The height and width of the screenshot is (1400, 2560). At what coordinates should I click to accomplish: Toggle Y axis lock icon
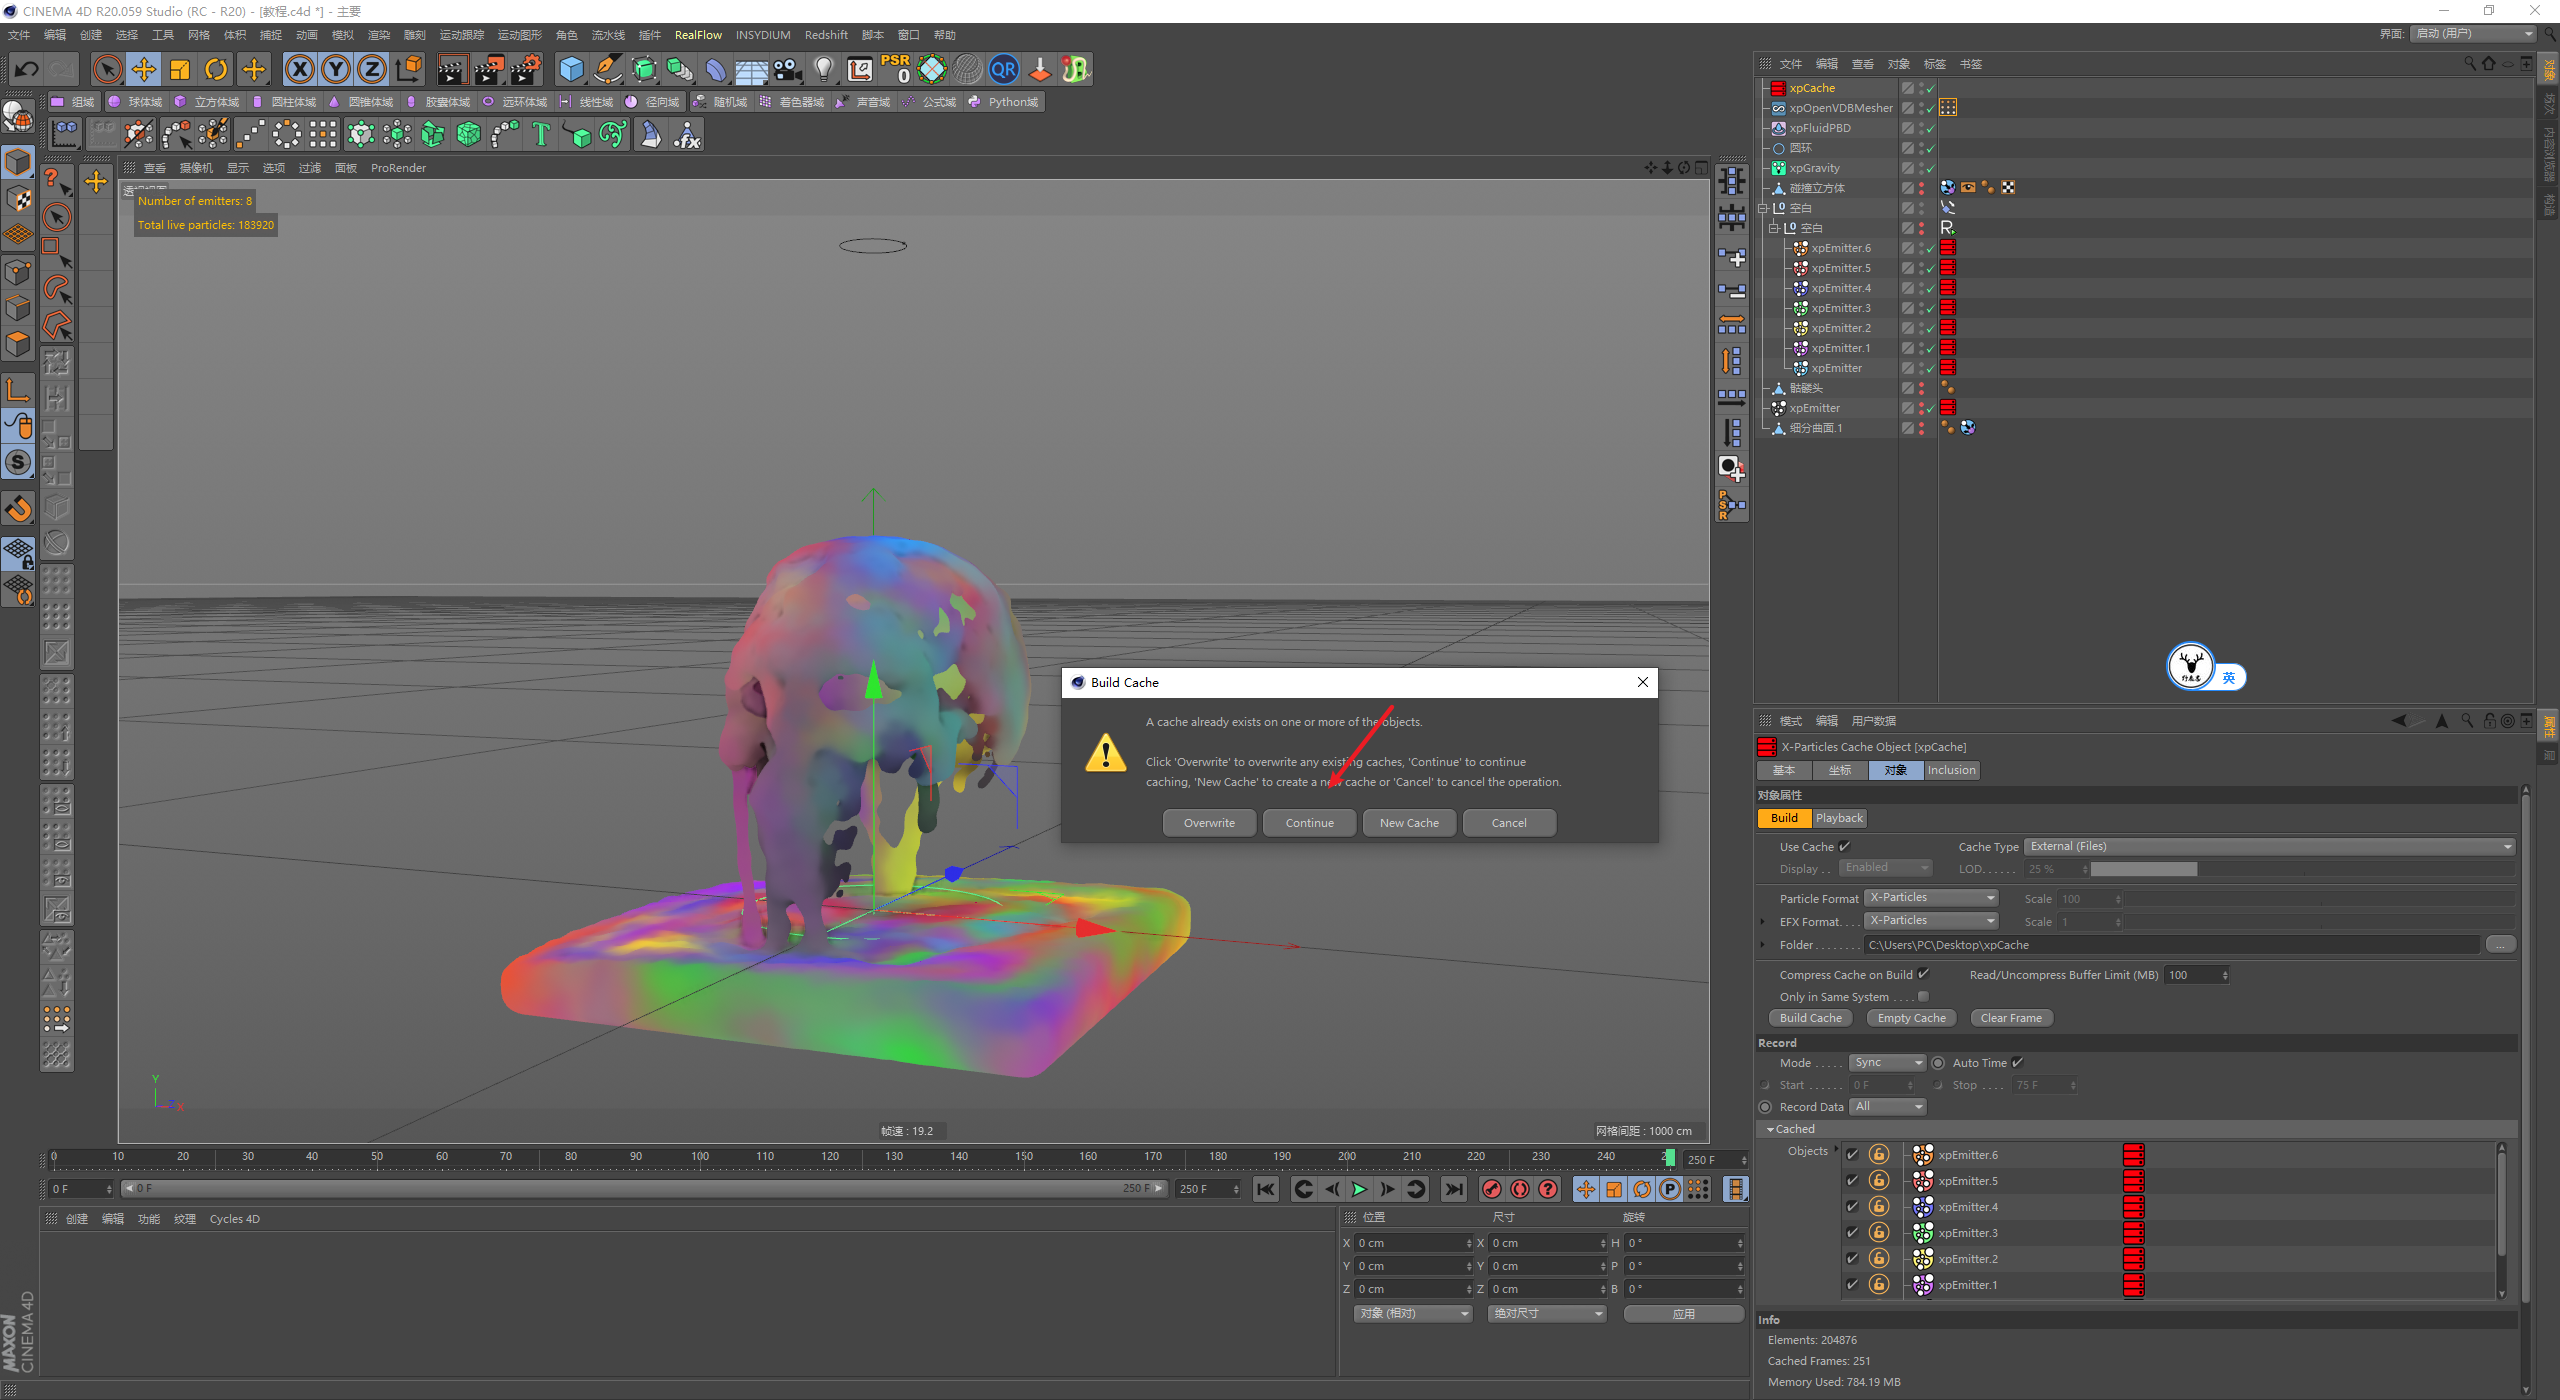(x=336, y=69)
